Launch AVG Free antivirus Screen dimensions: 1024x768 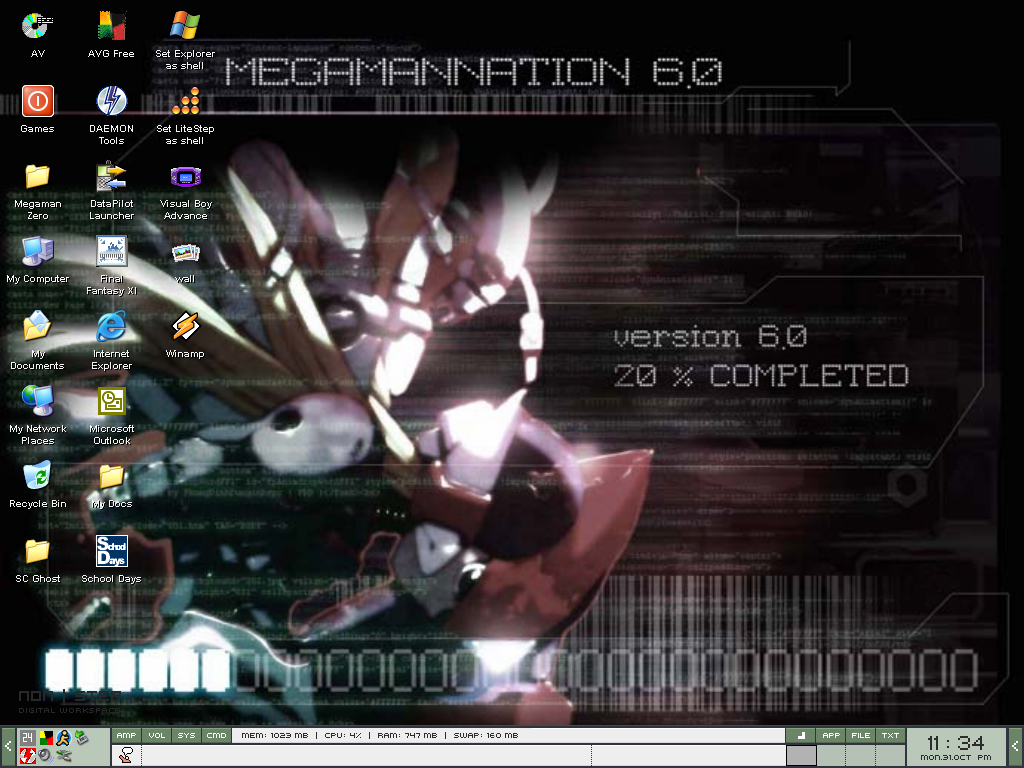[111, 34]
